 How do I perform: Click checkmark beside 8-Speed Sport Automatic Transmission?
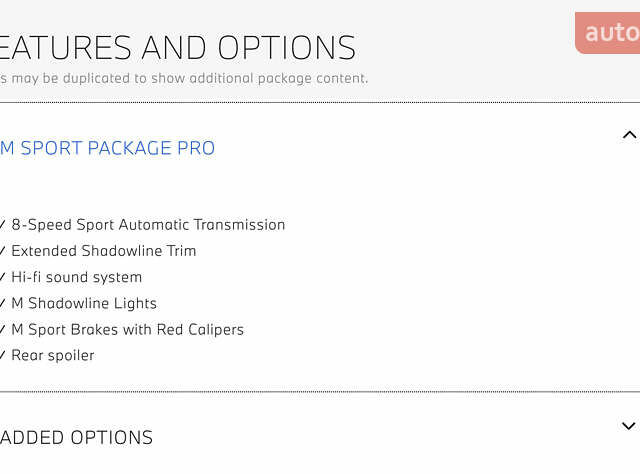coord(2,225)
